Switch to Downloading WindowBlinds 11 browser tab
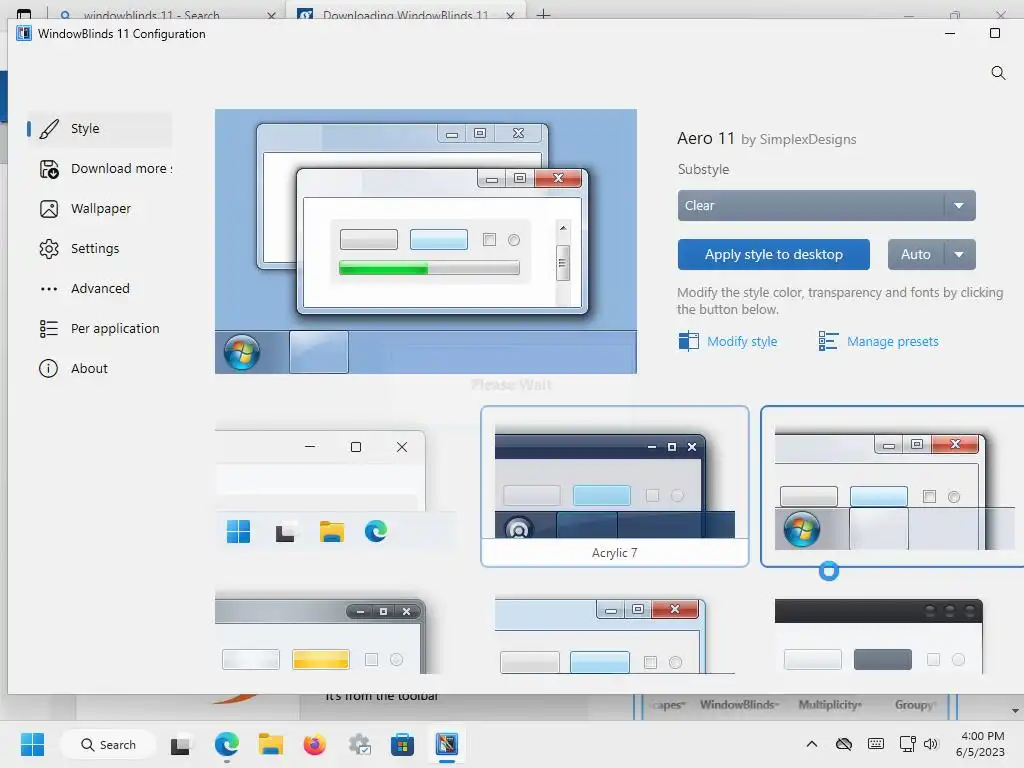1024x768 pixels. 405,14
